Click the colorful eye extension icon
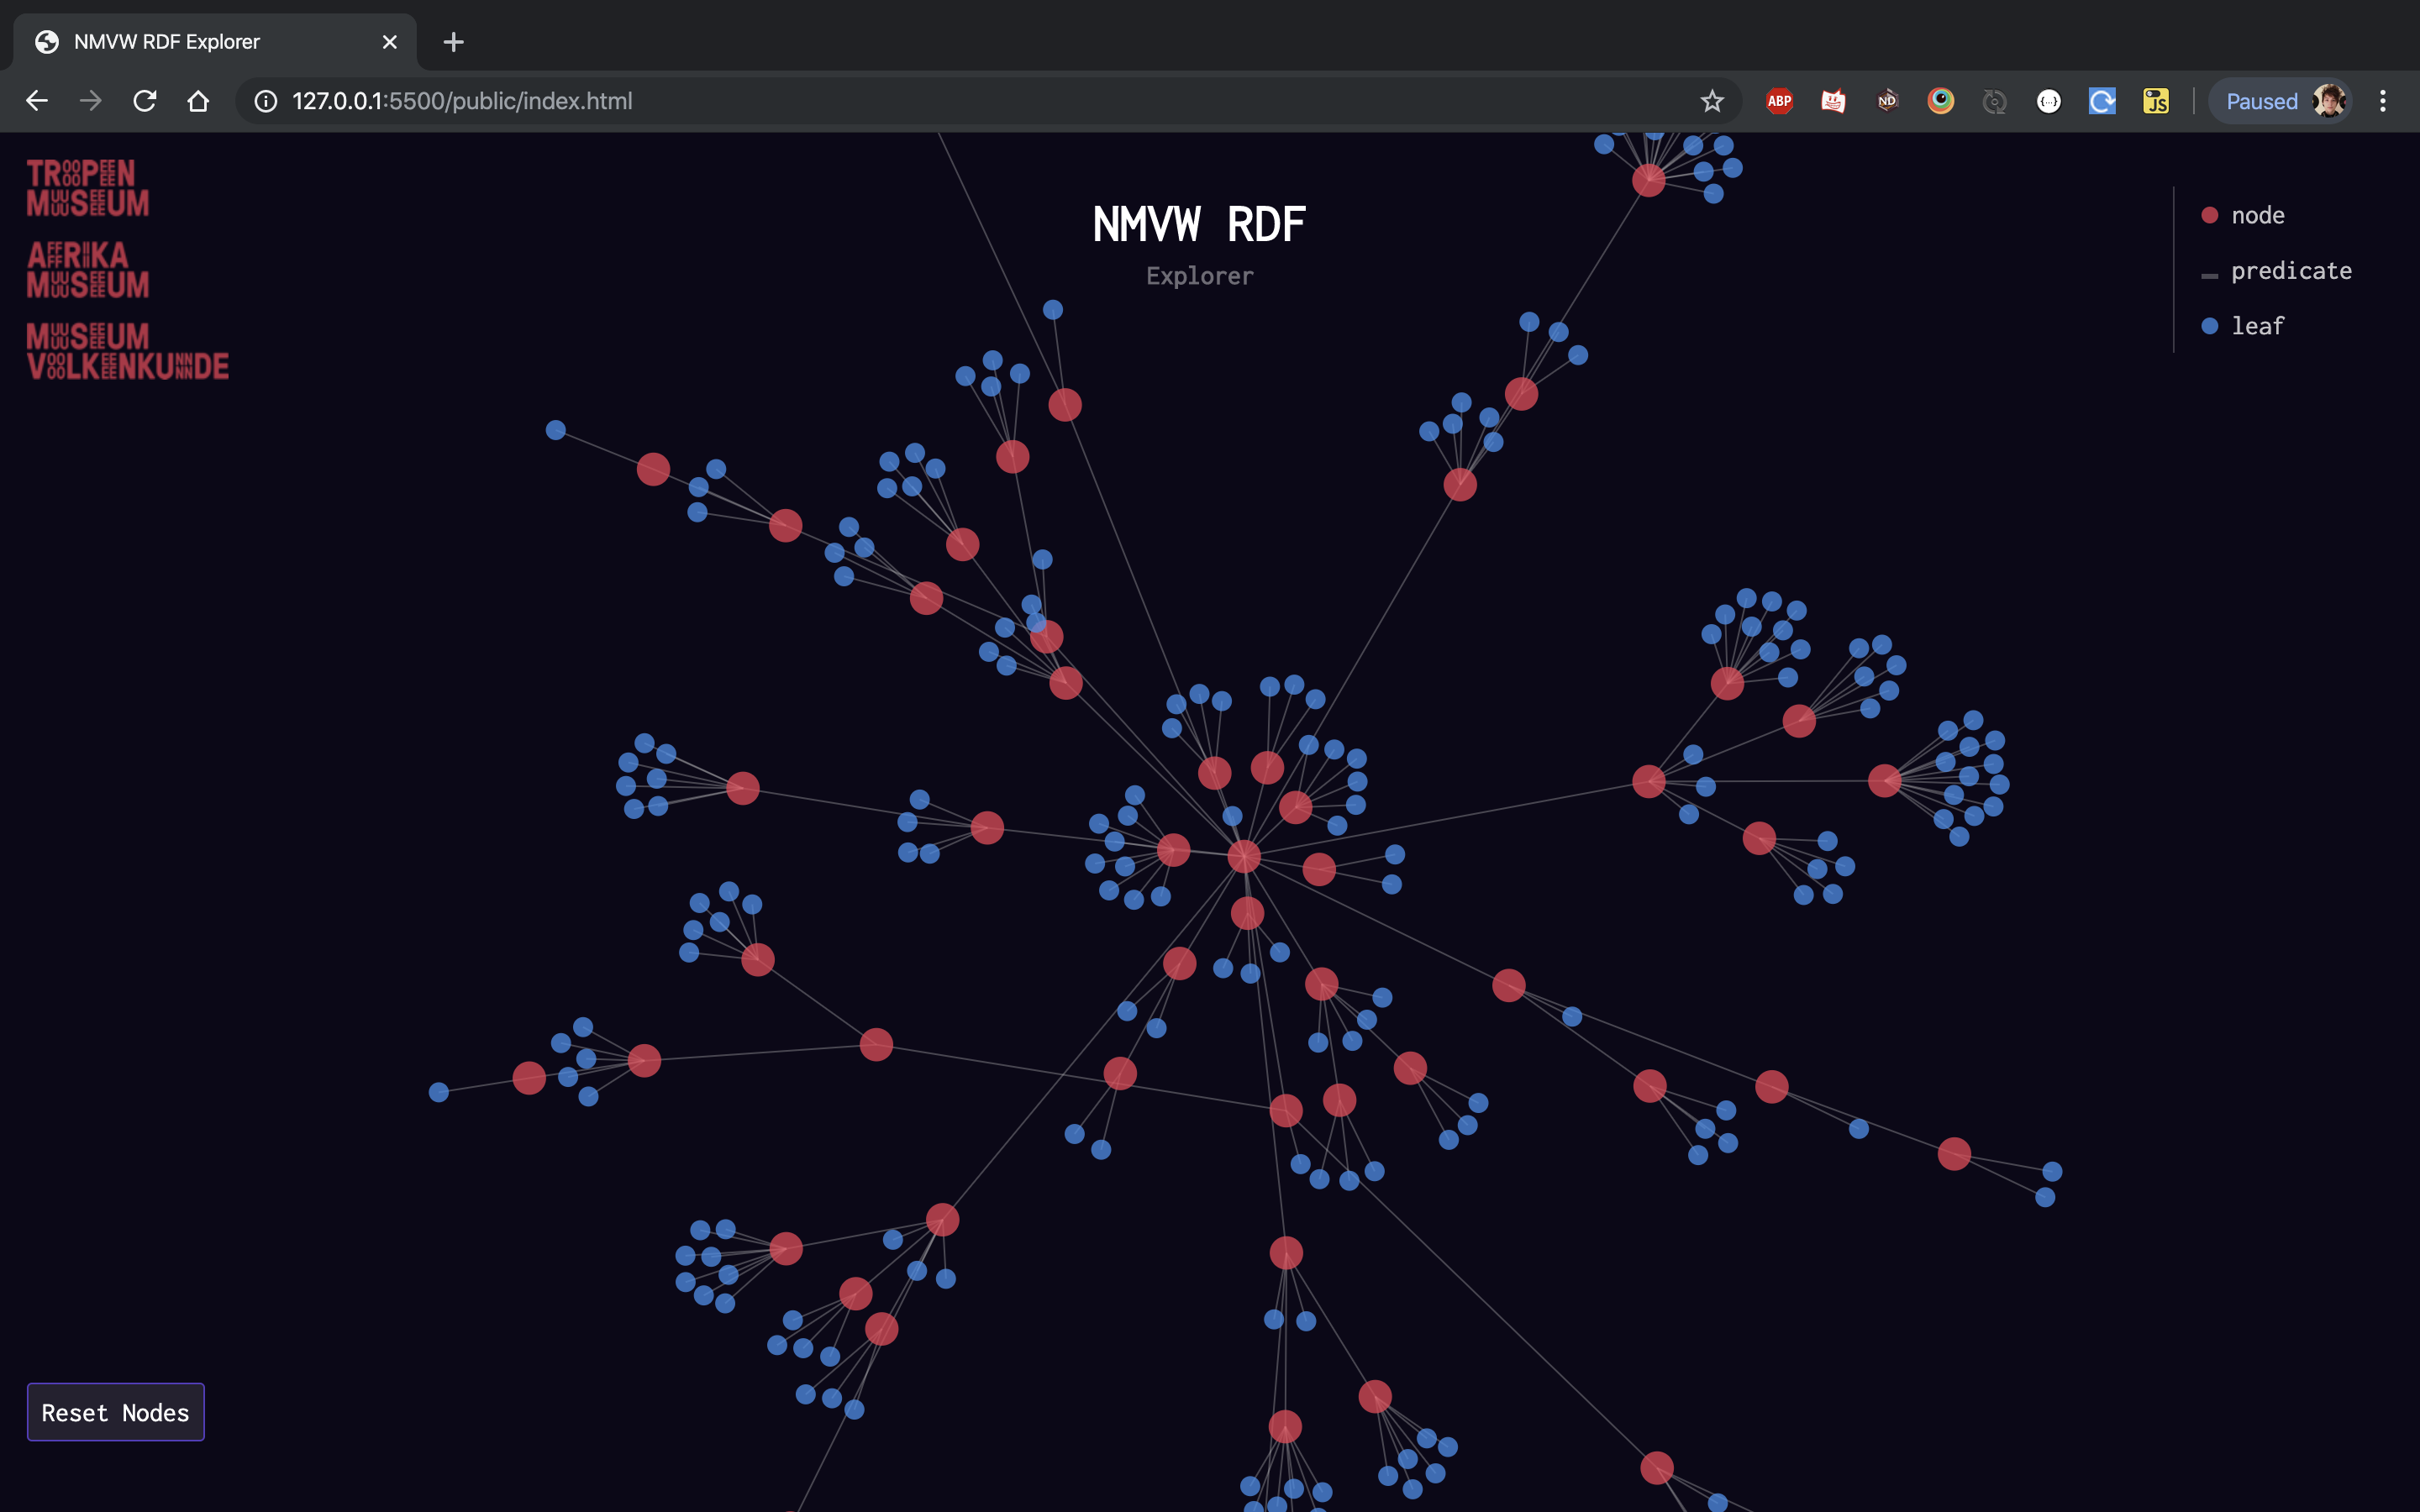 [x=1940, y=101]
